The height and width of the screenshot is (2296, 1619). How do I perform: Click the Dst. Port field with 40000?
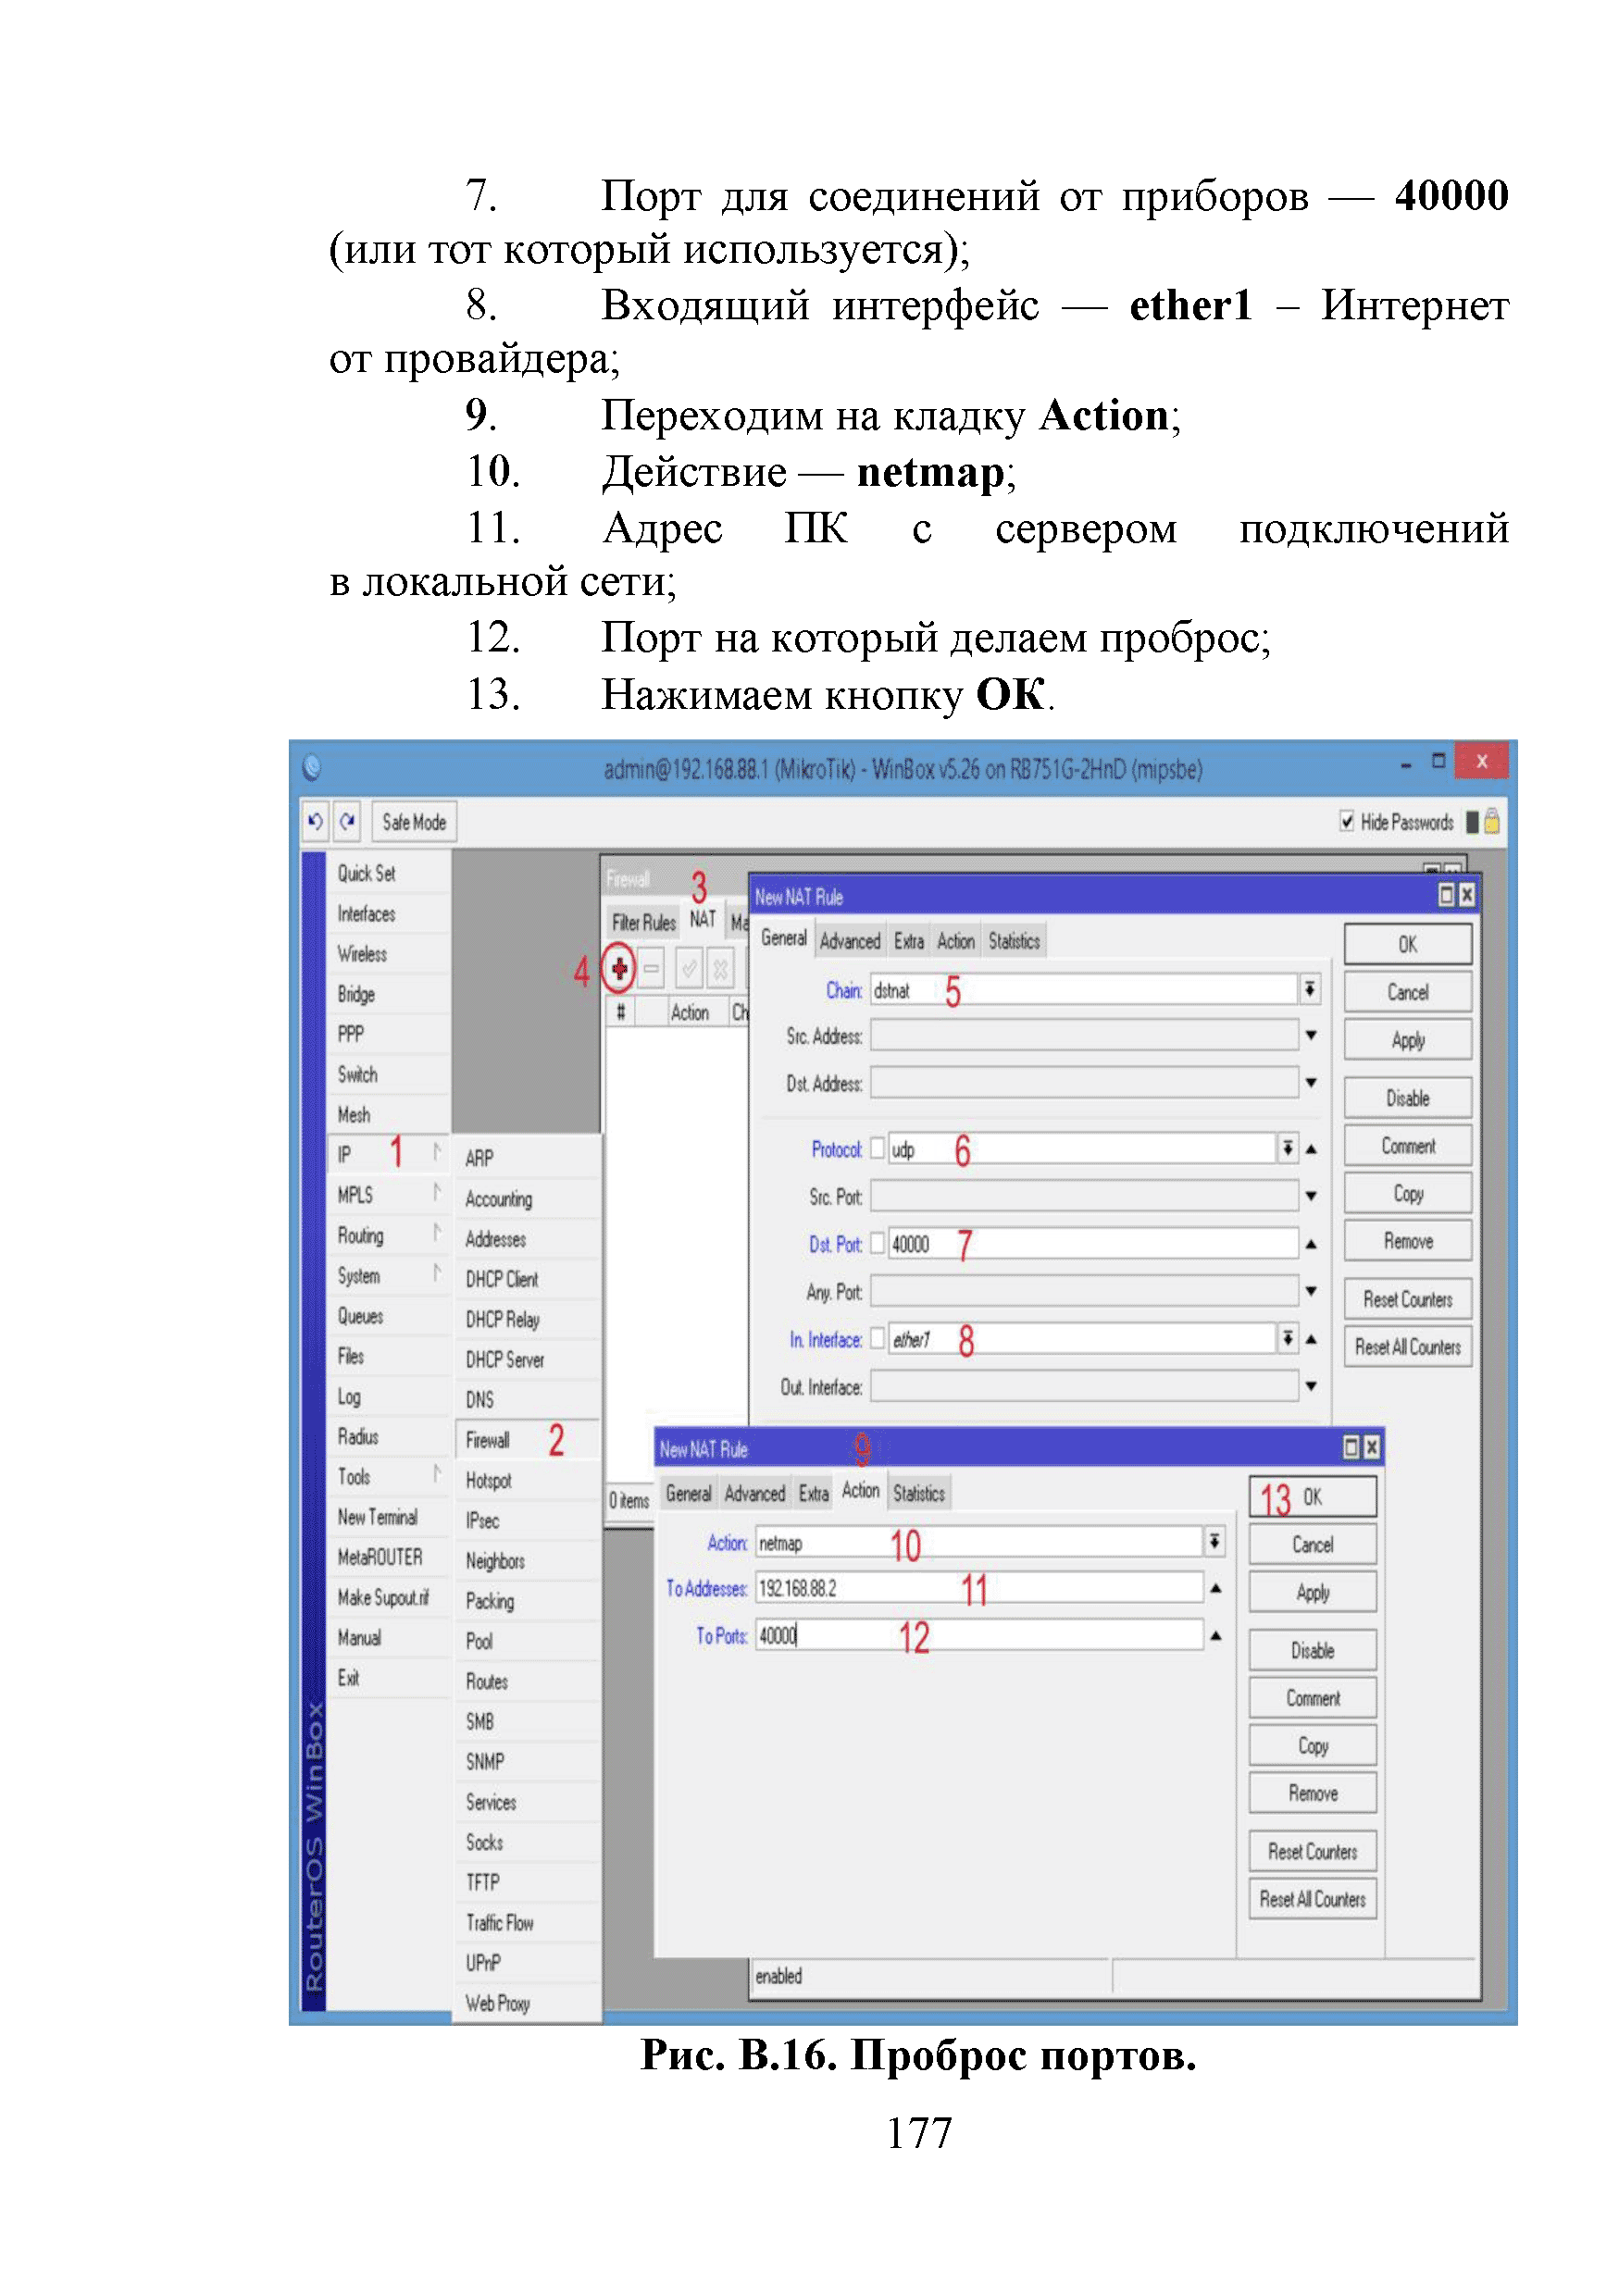tap(1093, 1243)
